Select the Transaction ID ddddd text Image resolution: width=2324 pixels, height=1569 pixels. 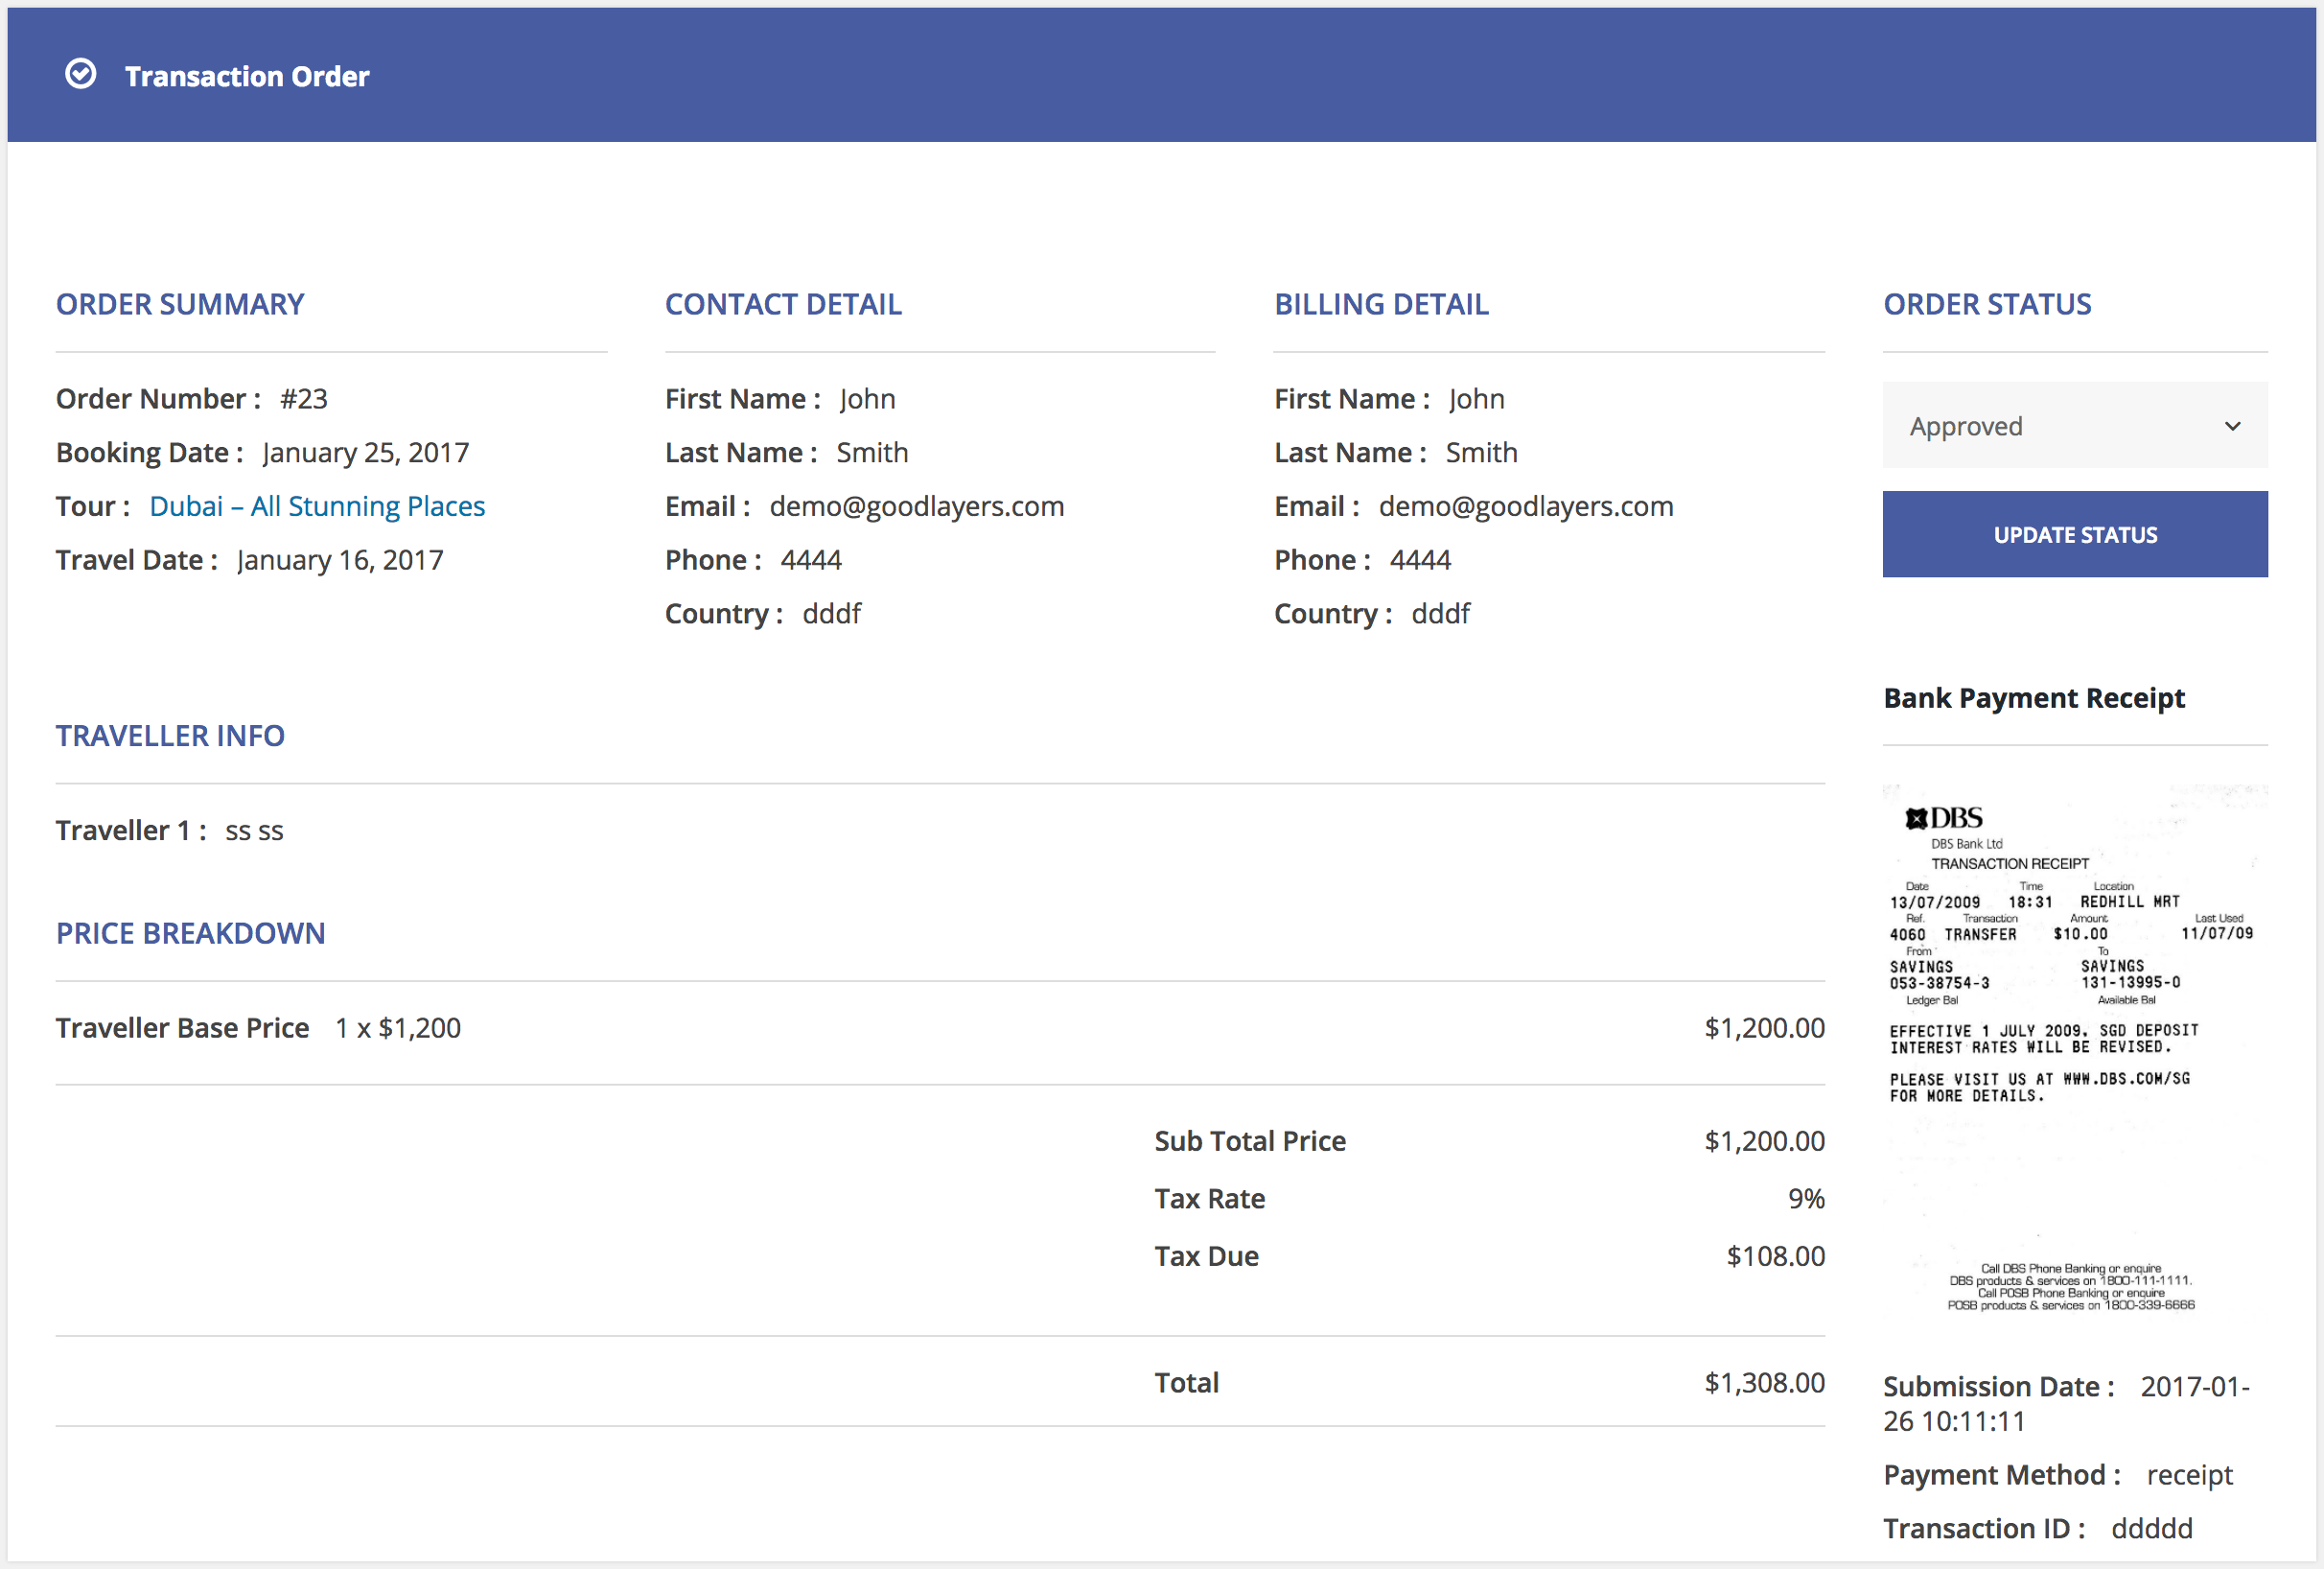coord(2151,1528)
